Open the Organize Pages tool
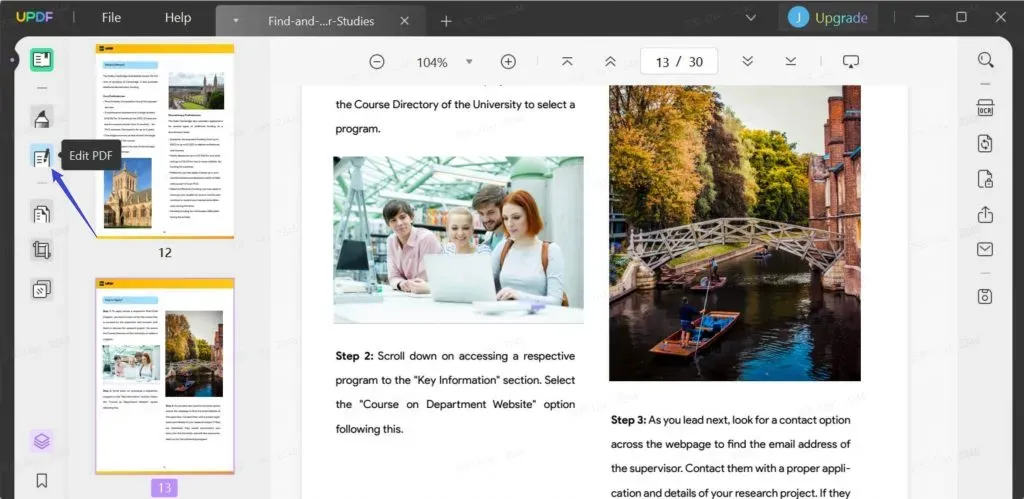1024x499 pixels. point(41,212)
